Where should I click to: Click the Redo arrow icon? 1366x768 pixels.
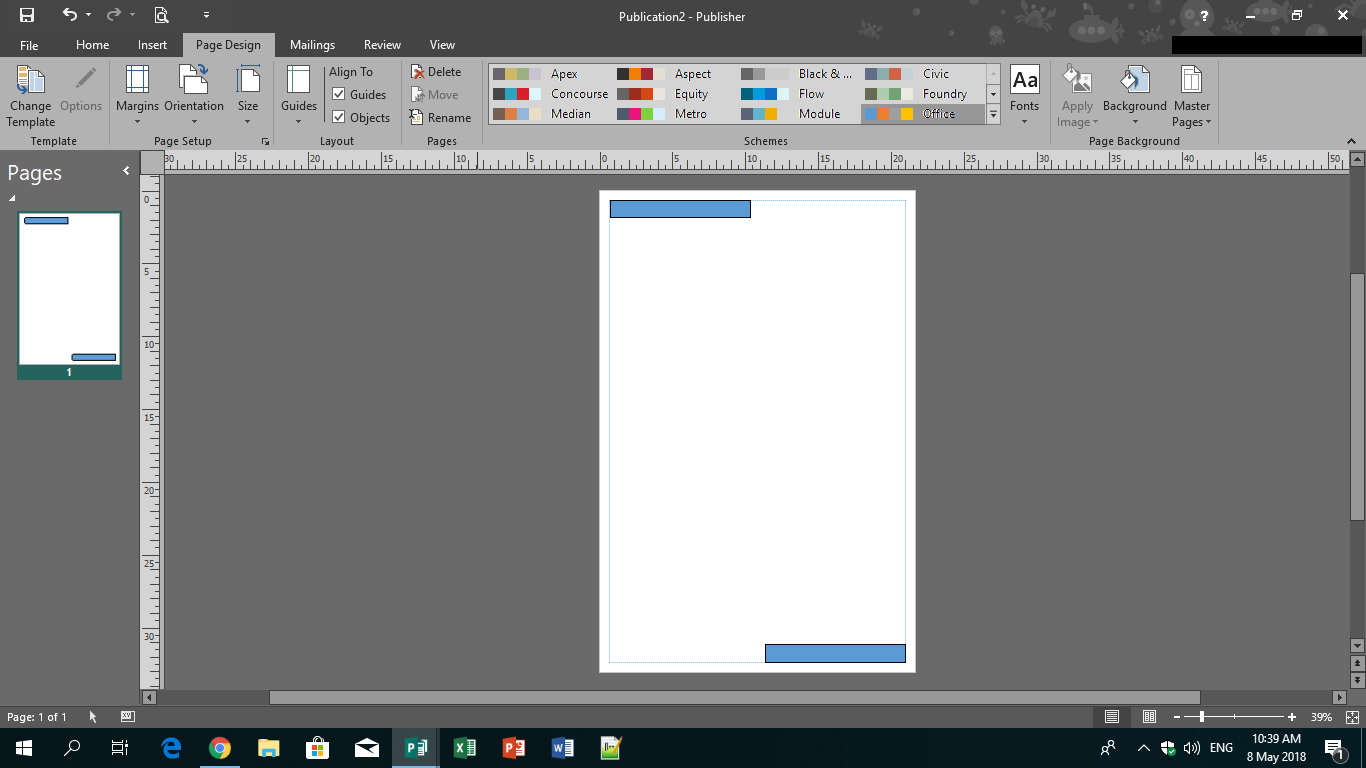(x=113, y=15)
